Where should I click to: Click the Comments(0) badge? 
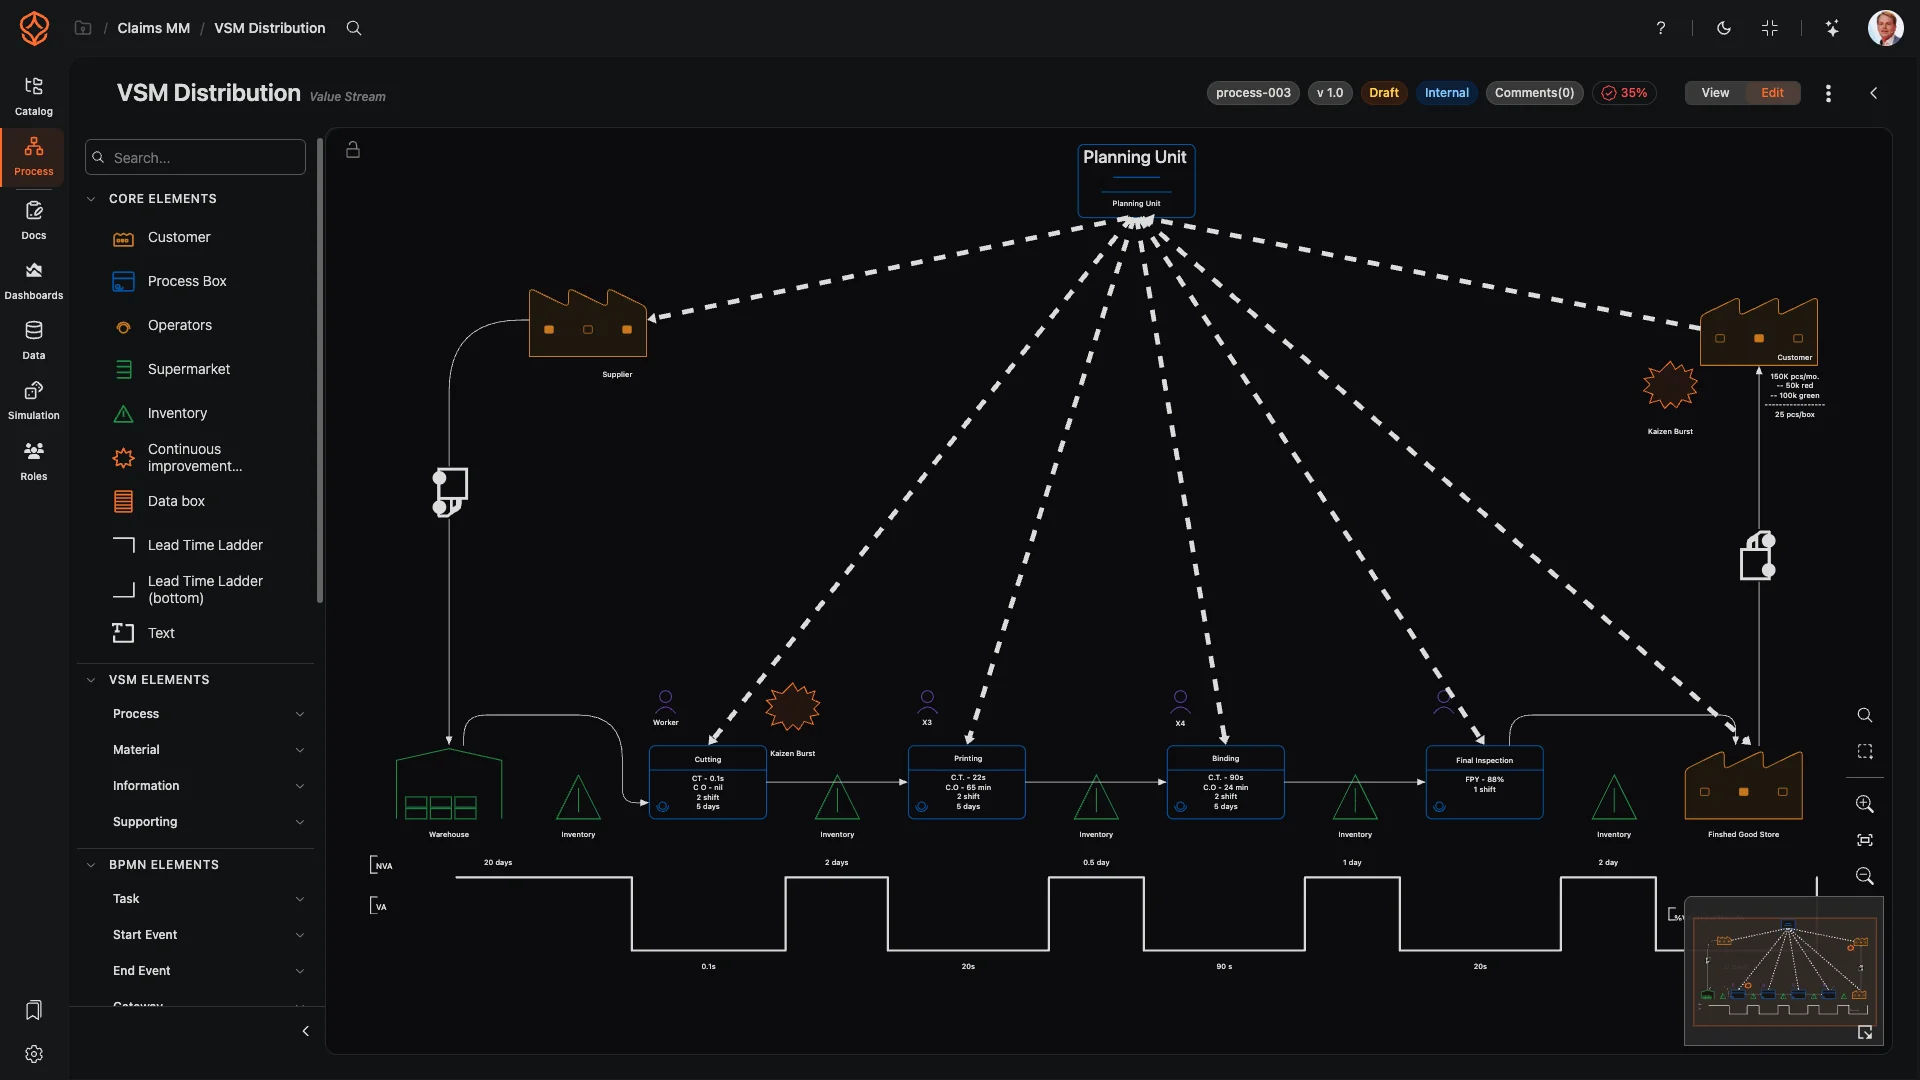point(1534,93)
